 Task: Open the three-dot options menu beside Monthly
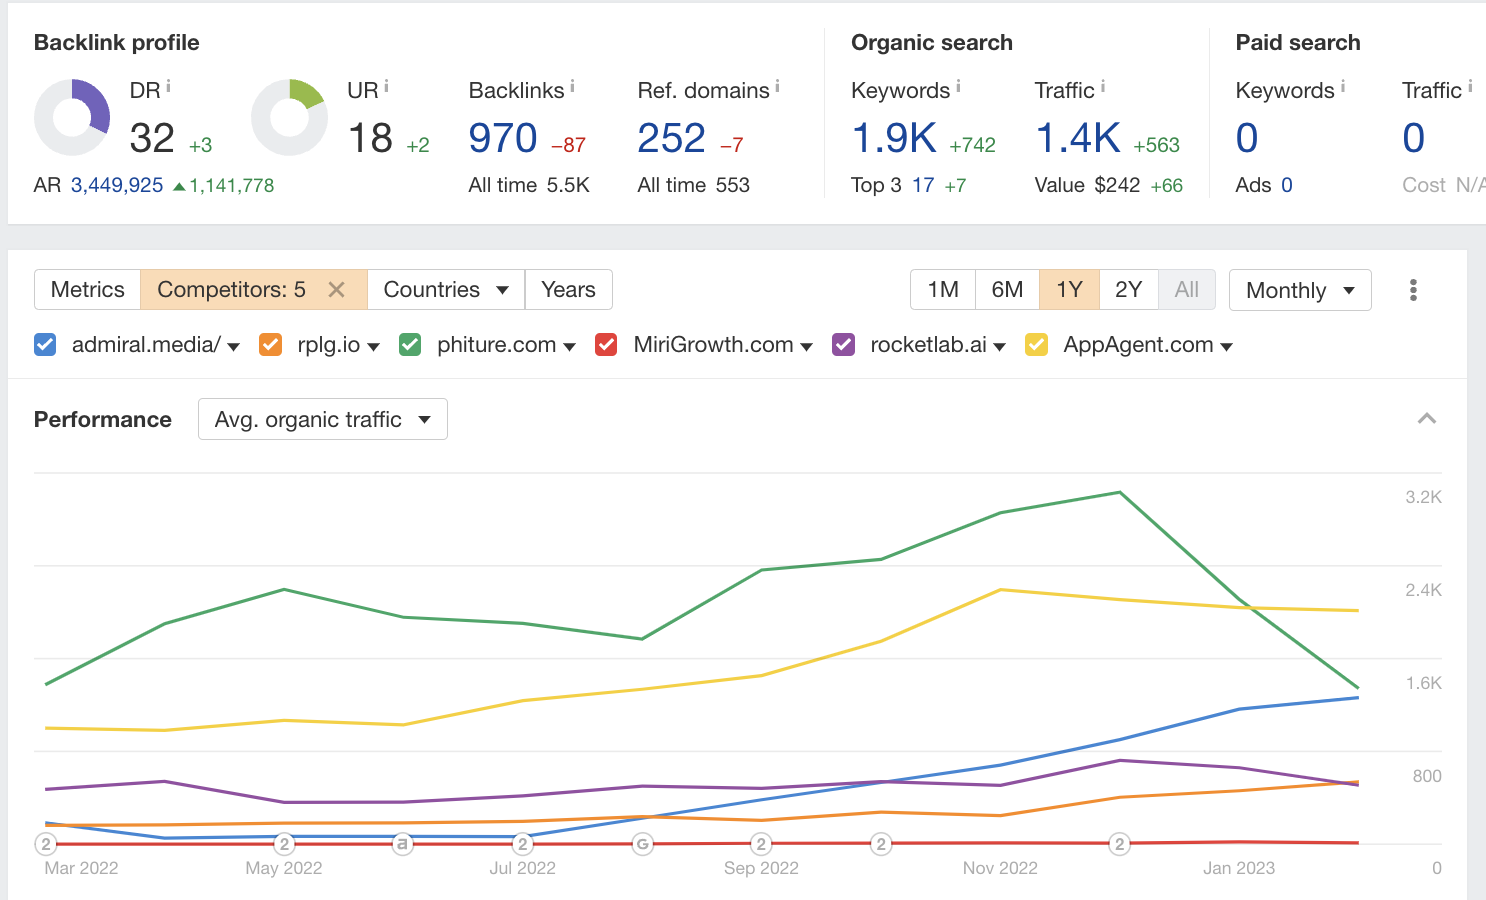click(1413, 290)
